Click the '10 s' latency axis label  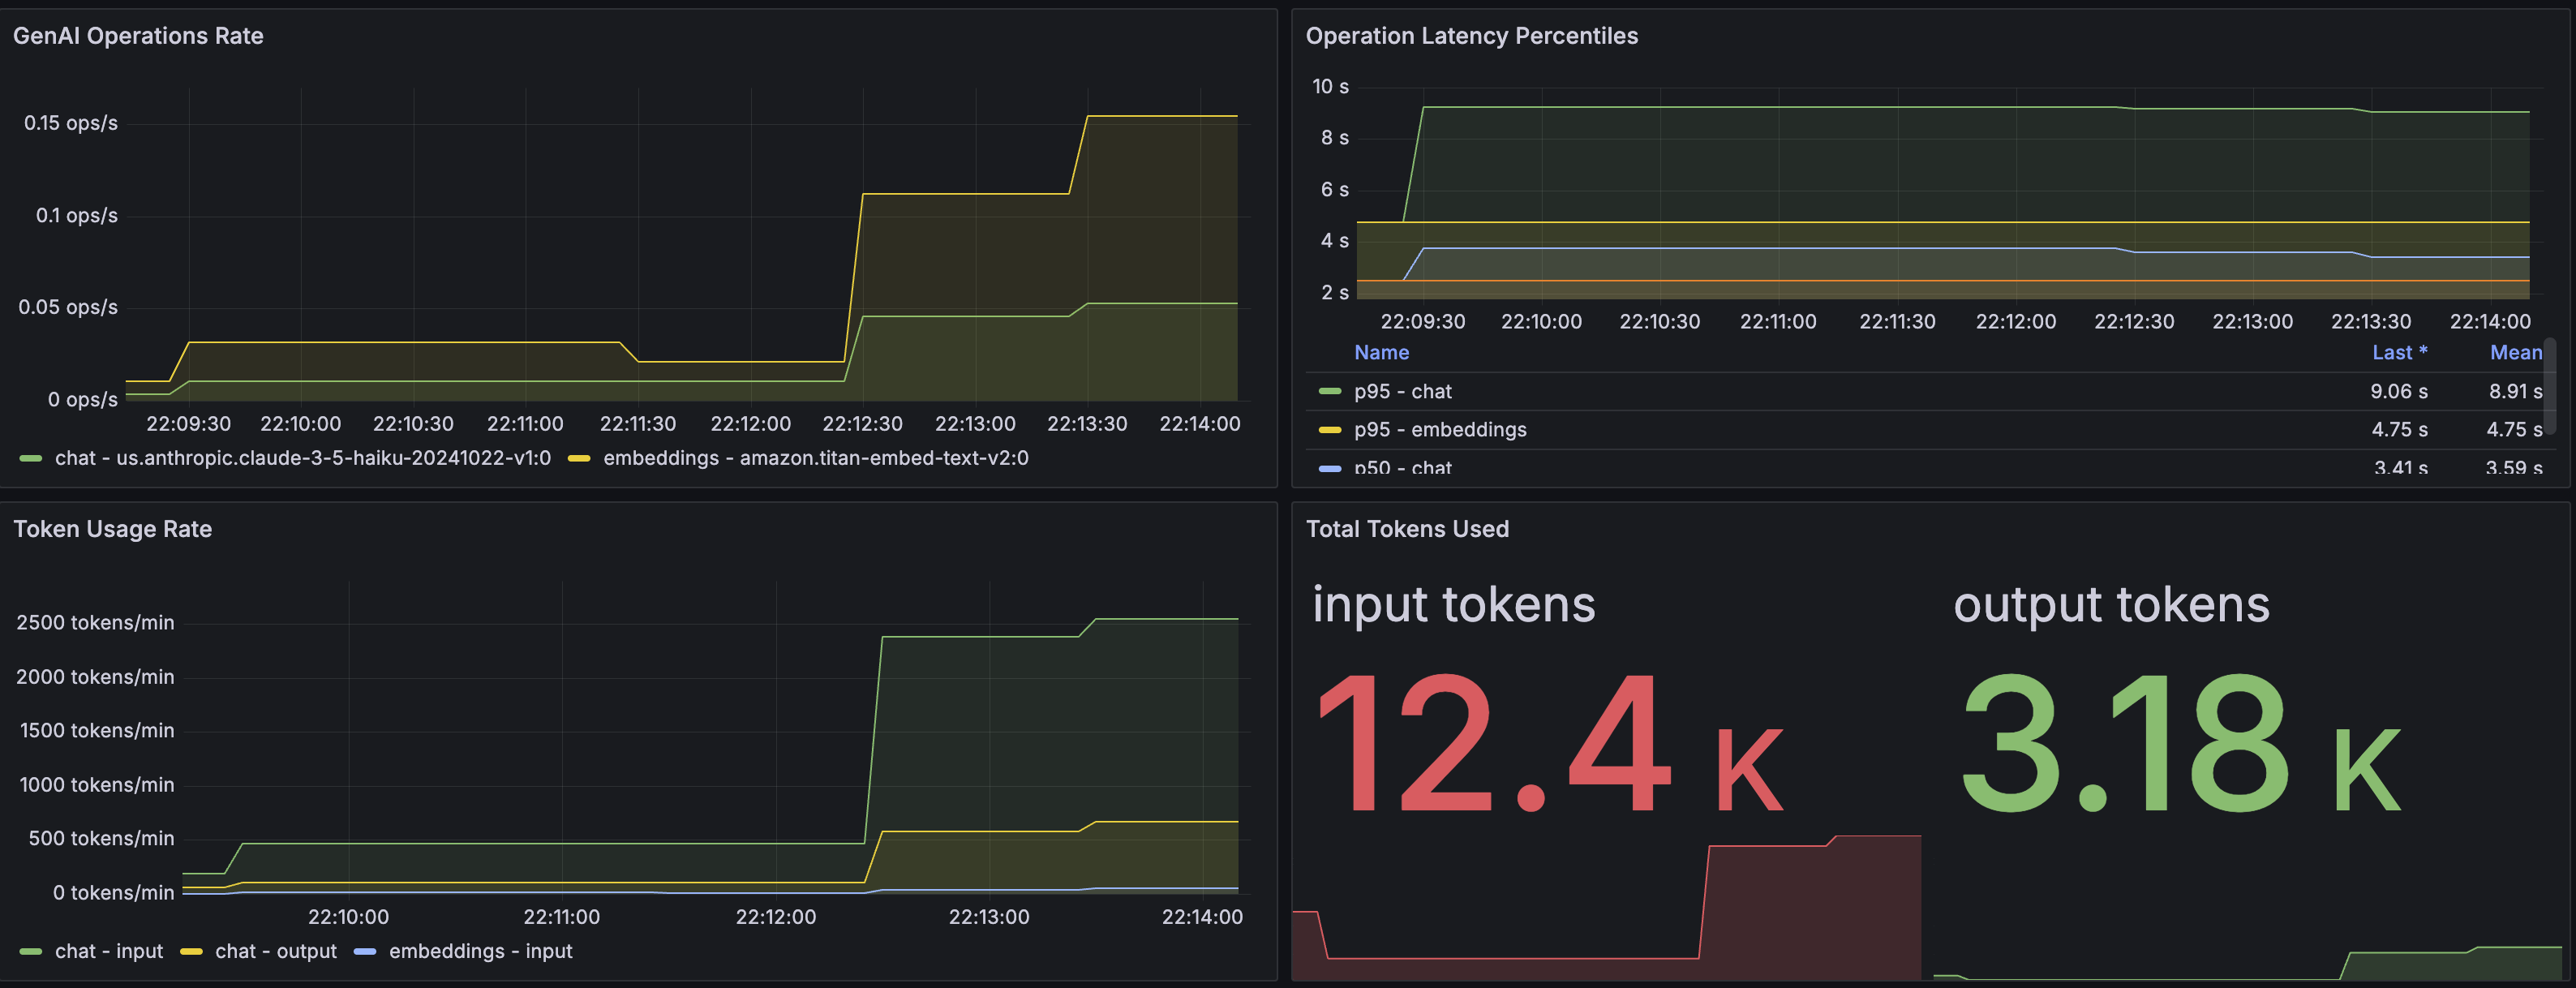point(1330,86)
